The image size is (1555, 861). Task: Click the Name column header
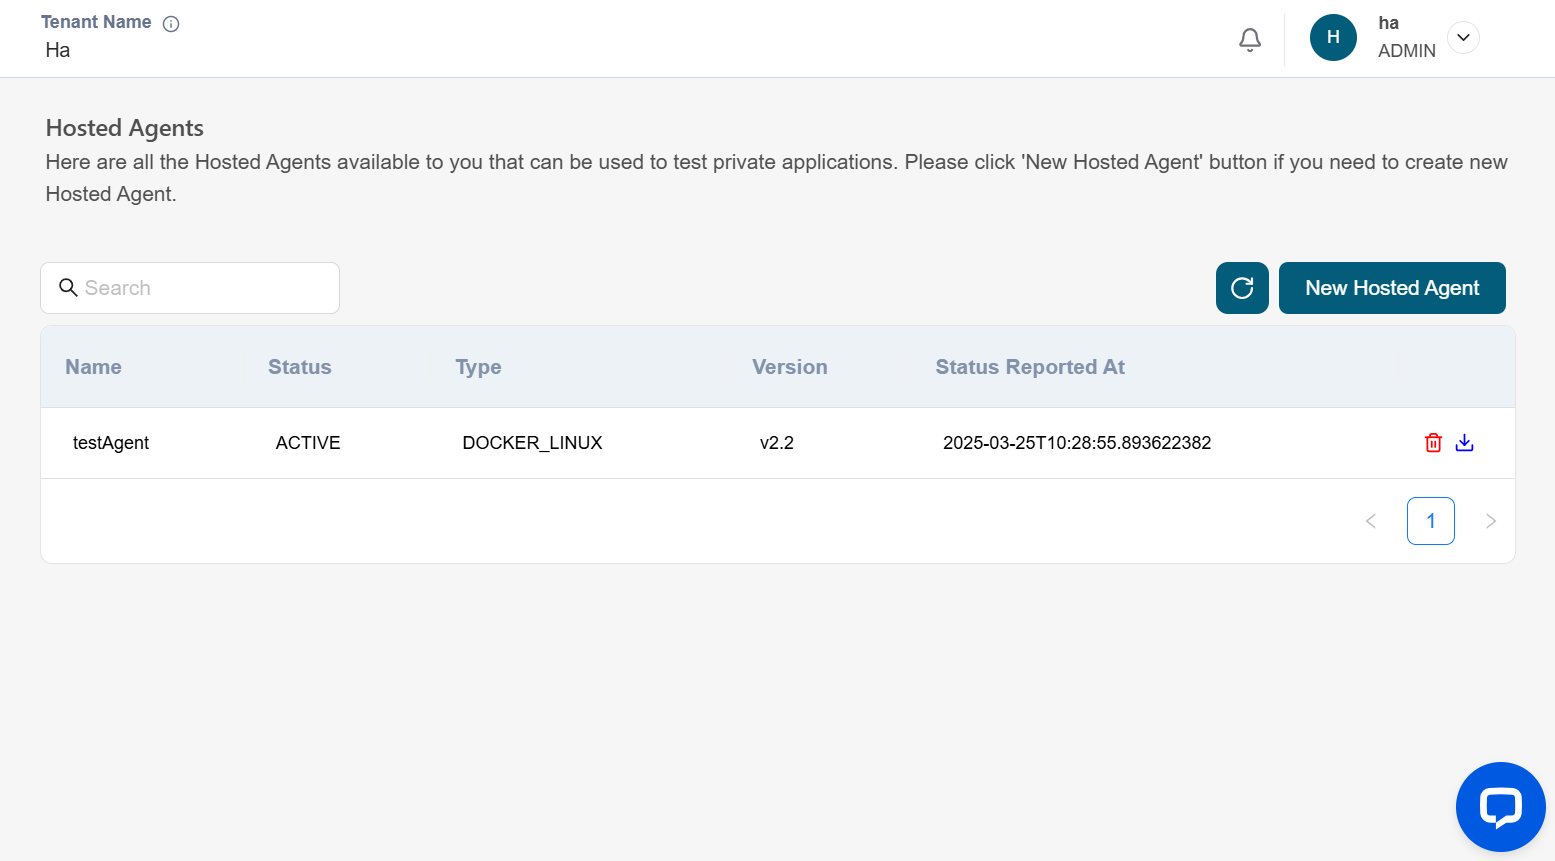coord(93,367)
